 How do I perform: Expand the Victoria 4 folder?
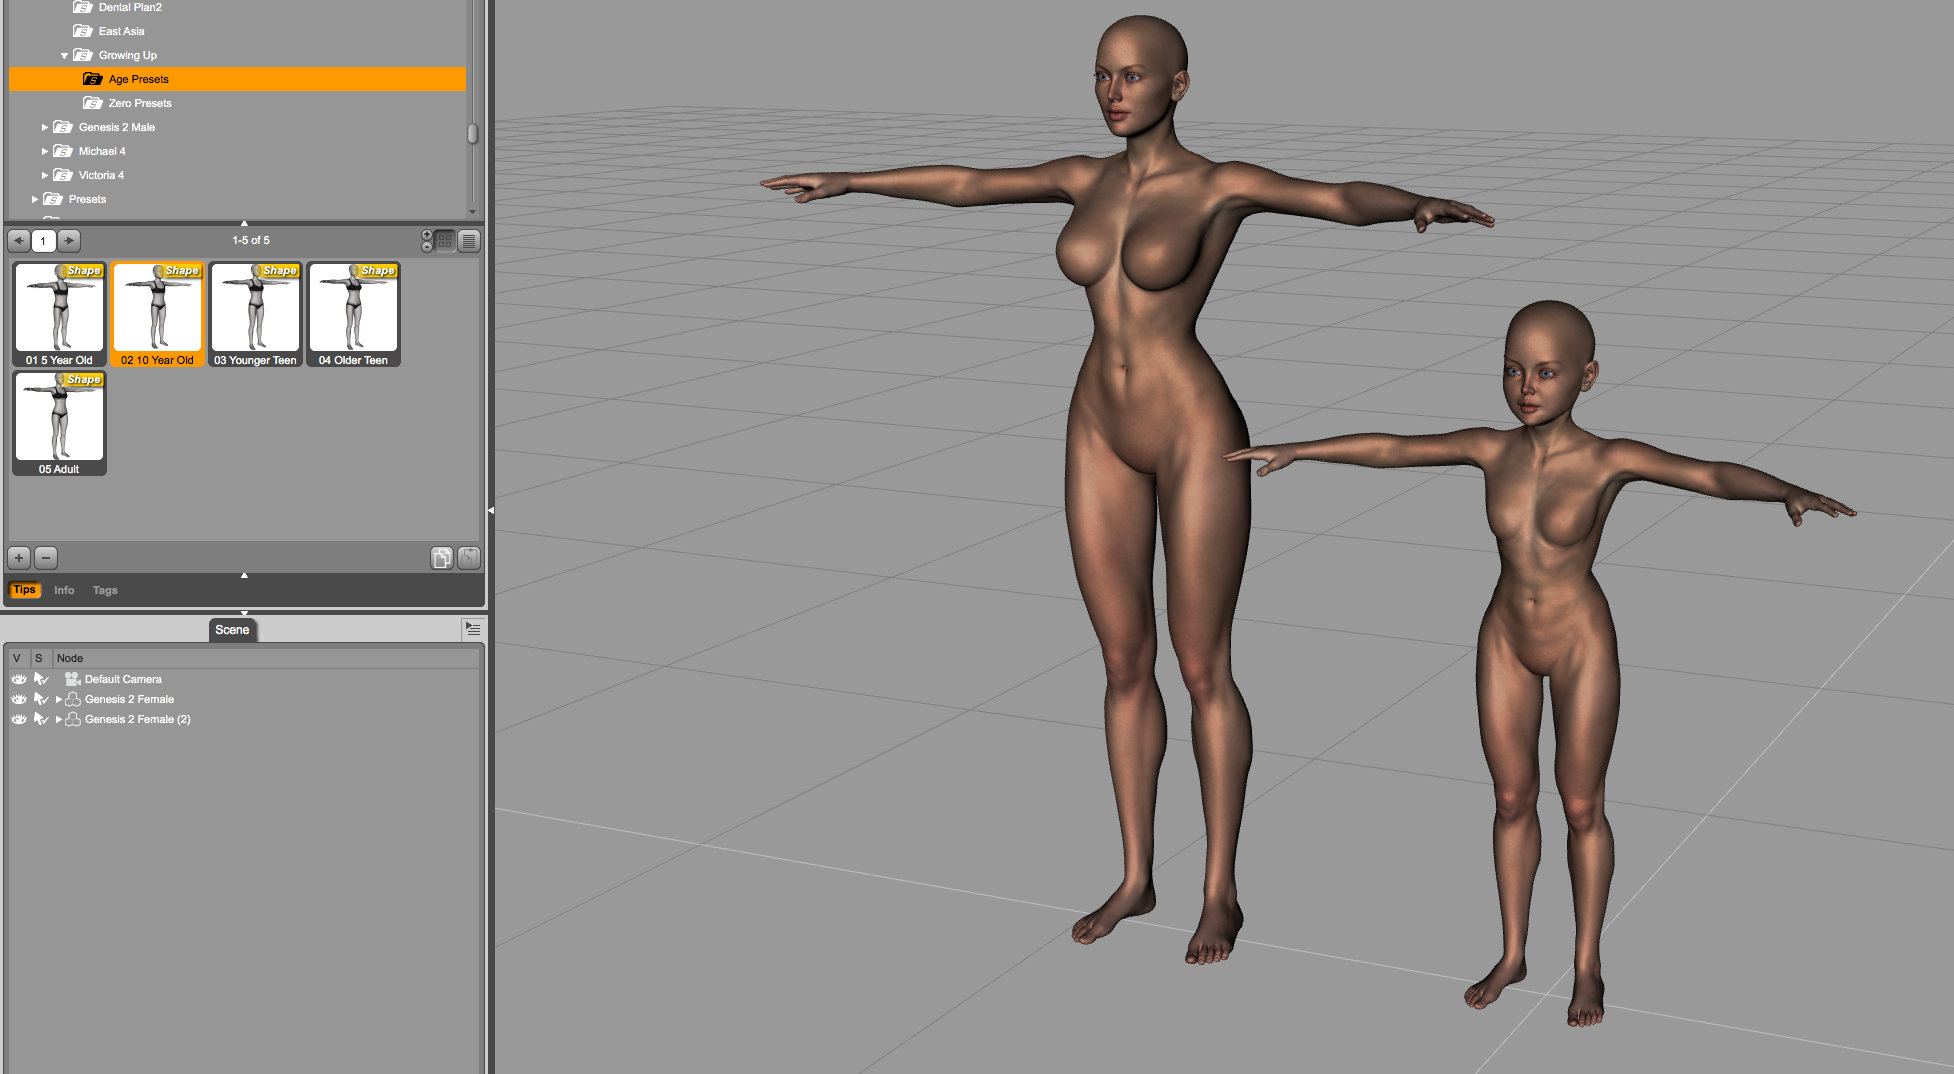(x=44, y=175)
